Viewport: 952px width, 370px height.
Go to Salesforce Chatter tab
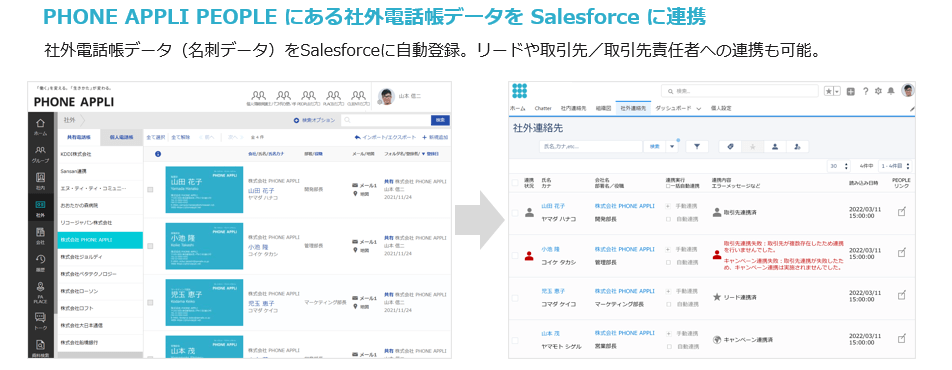click(543, 108)
